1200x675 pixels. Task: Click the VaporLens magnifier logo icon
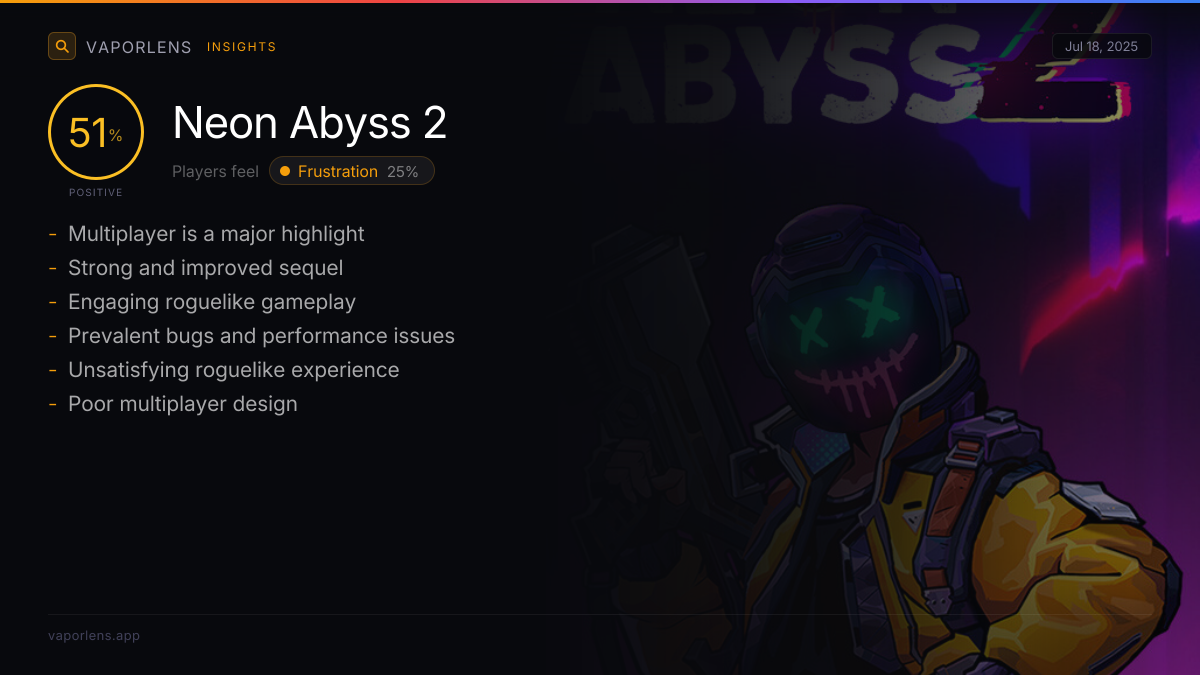click(62, 46)
